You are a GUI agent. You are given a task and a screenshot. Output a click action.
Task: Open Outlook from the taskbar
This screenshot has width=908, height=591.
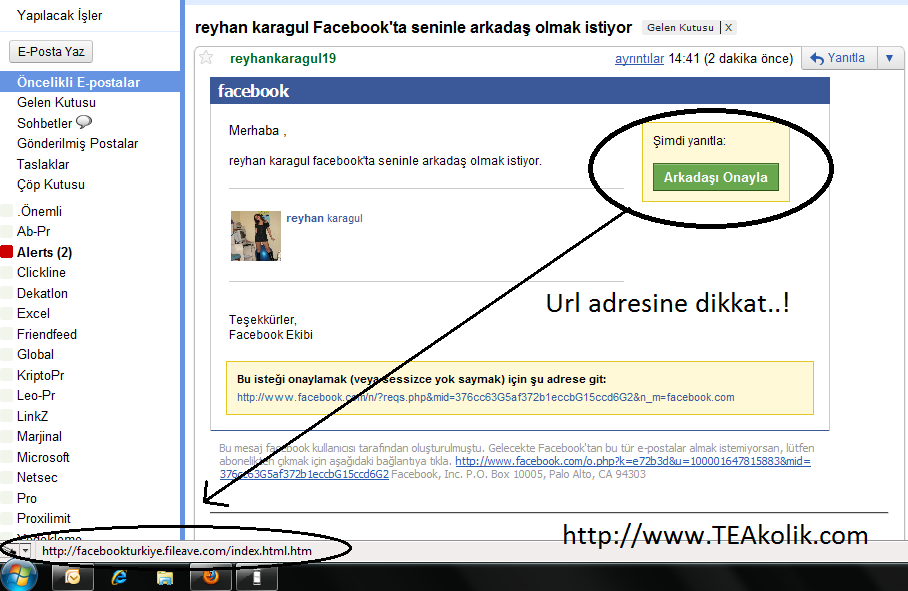[72, 577]
